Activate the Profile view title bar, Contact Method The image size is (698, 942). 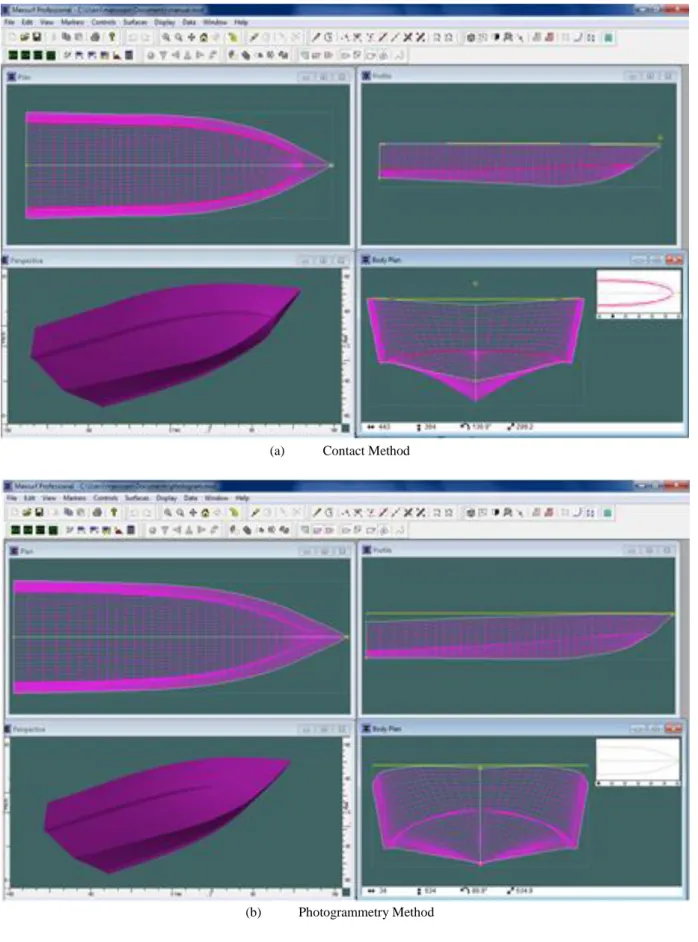pyautogui.click(x=519, y=76)
